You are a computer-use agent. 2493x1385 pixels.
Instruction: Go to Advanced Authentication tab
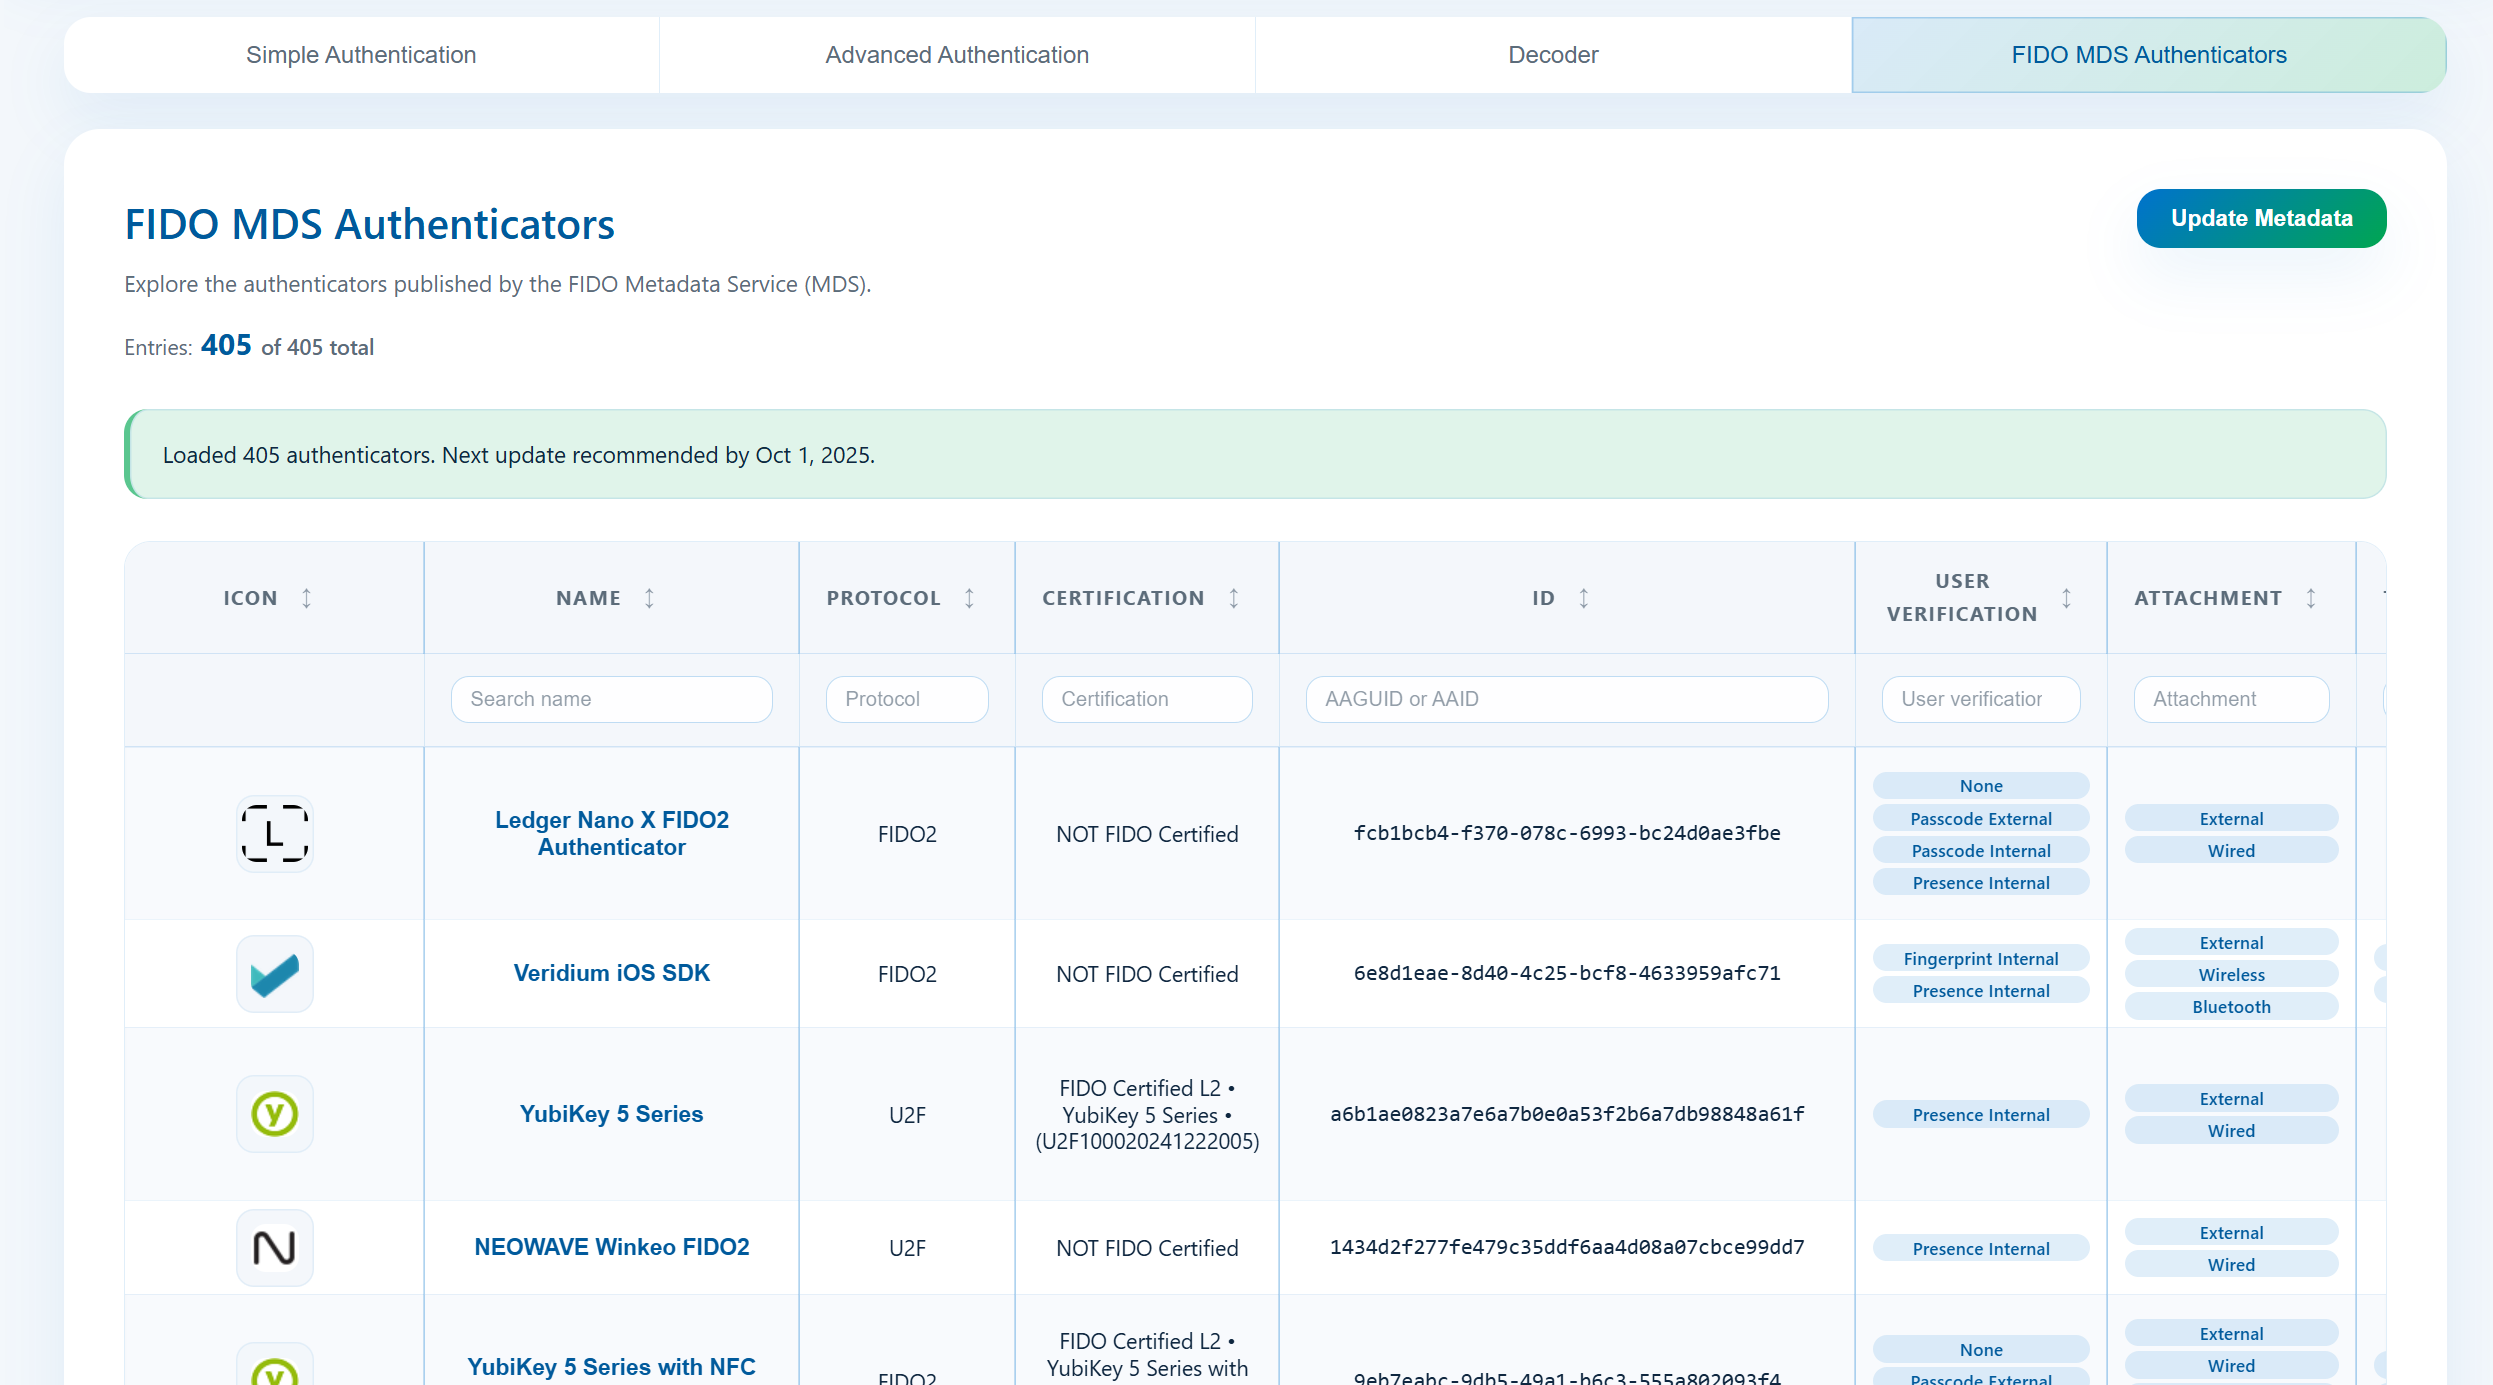pos(957,55)
